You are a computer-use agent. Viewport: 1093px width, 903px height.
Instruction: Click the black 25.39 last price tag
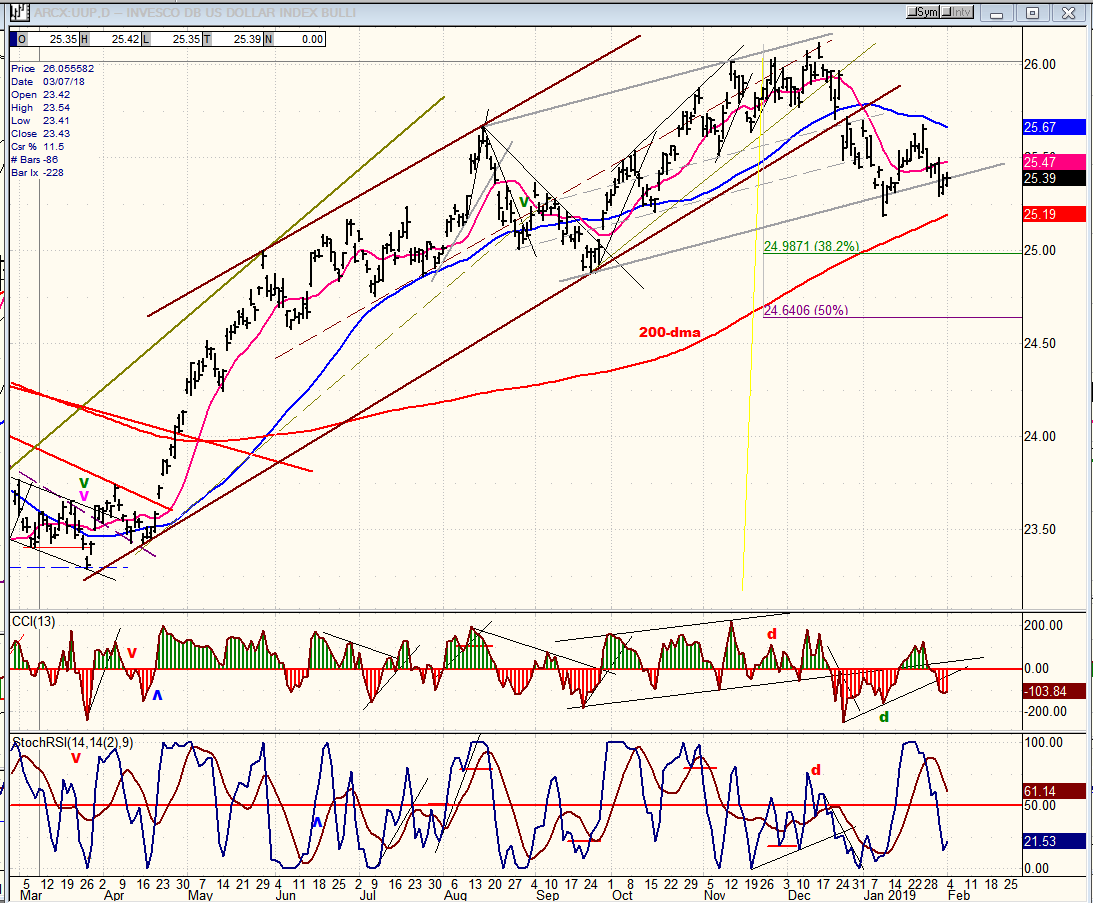(x=1053, y=179)
